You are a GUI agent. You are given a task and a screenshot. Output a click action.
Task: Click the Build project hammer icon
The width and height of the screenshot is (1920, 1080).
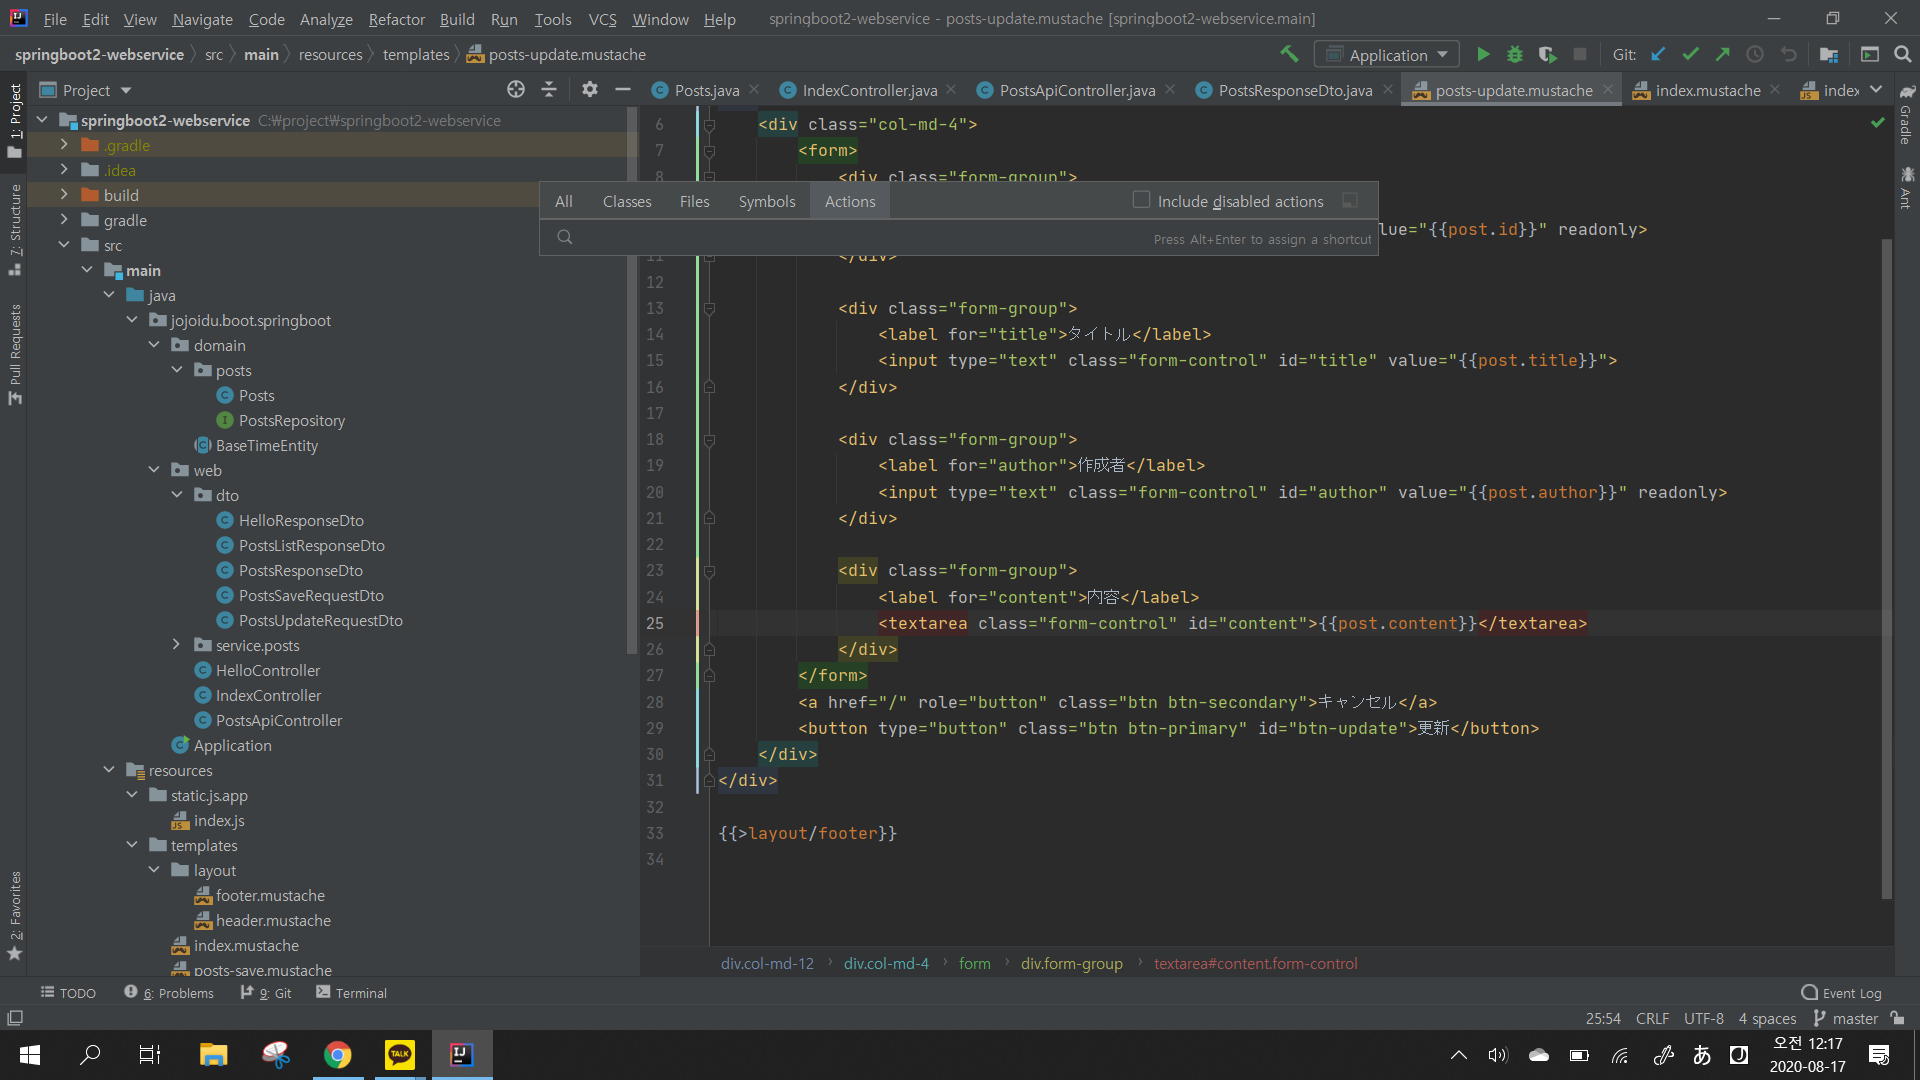click(x=1289, y=54)
